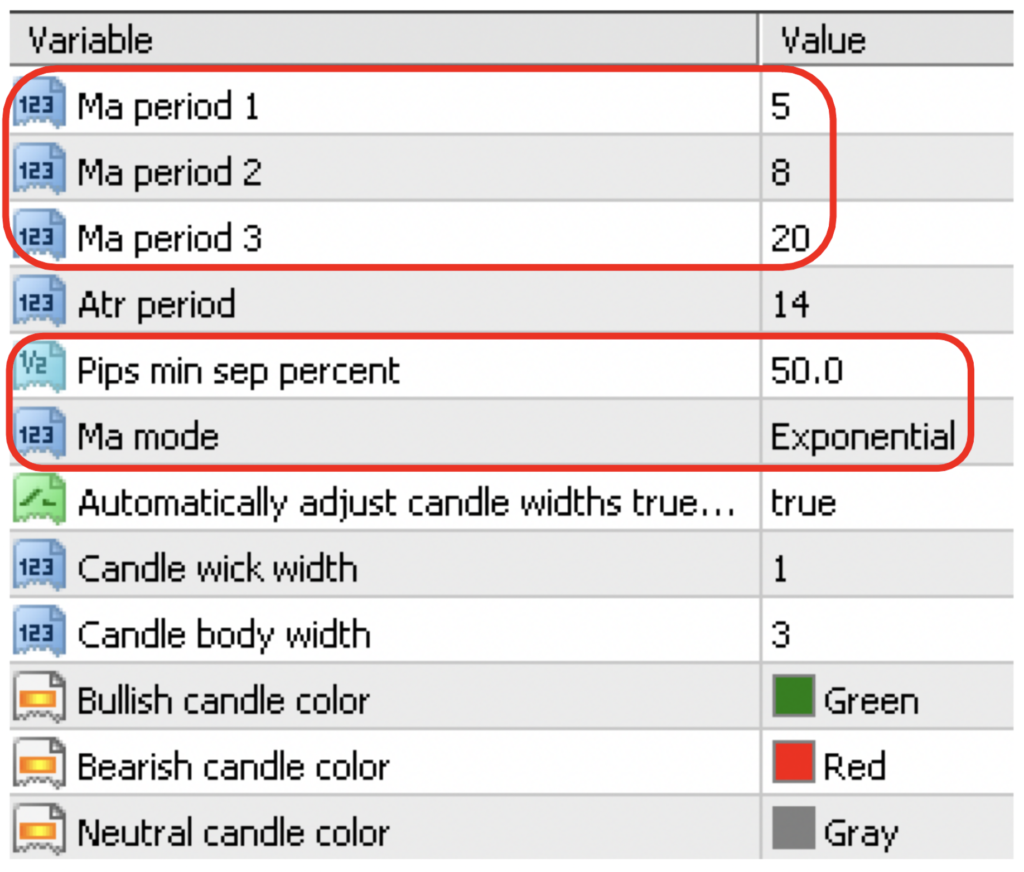Click the integer icon beside Atr period

click(39, 304)
